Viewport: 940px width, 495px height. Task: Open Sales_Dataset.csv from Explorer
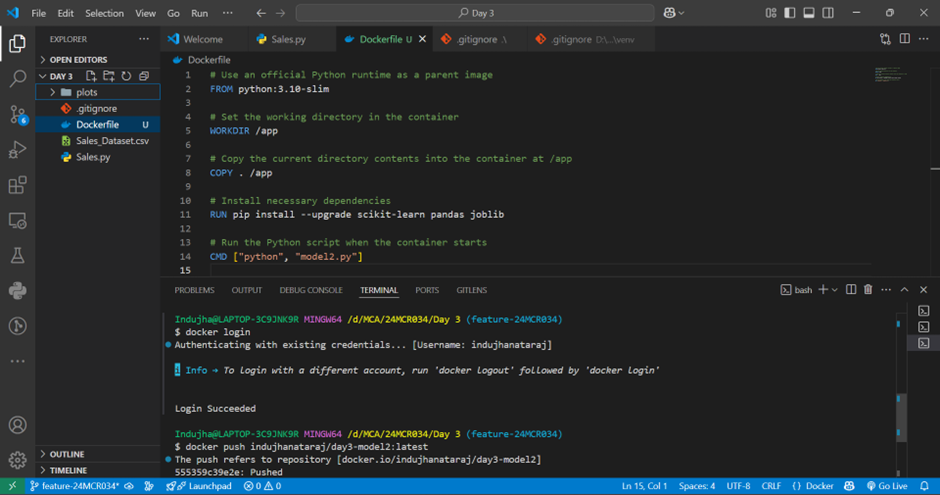(x=112, y=141)
